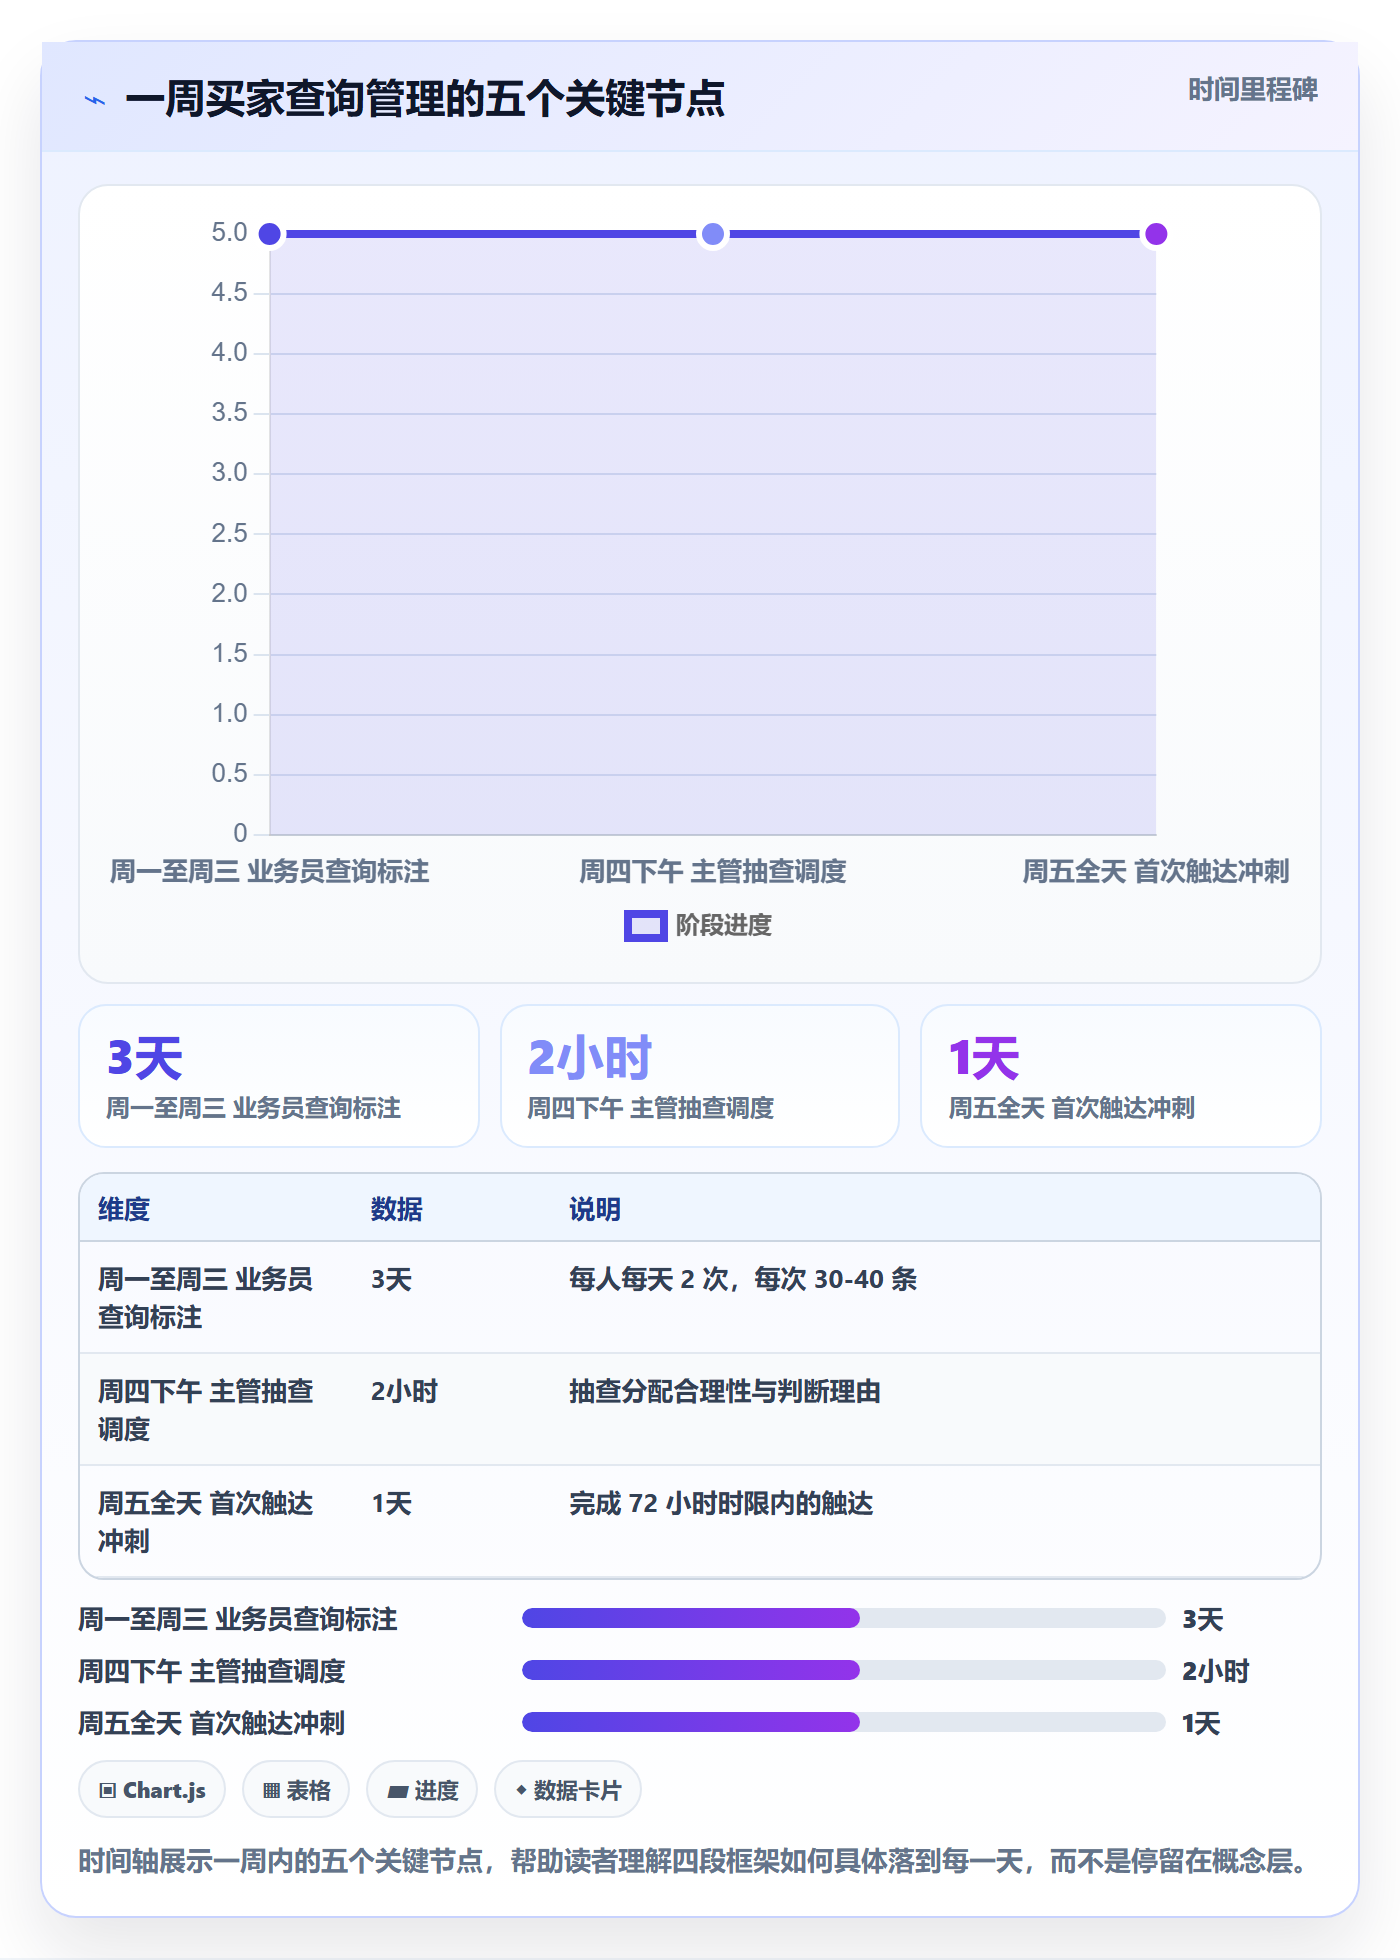
Task: Click the chart x-axis label 周五全天 首次触达冲刺
Action: tap(1156, 871)
